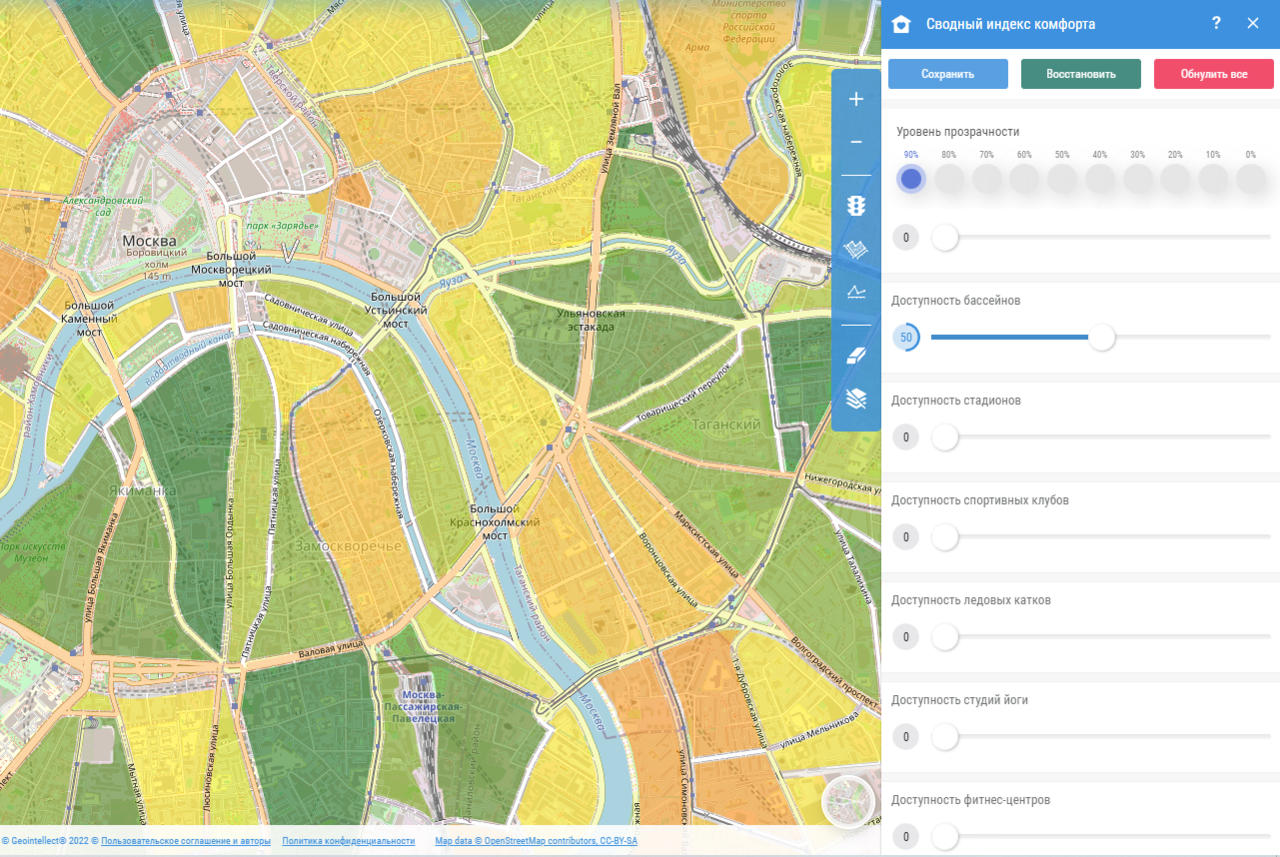Select 90% transparency level
This screenshot has width=1280, height=857.
[x=911, y=179]
